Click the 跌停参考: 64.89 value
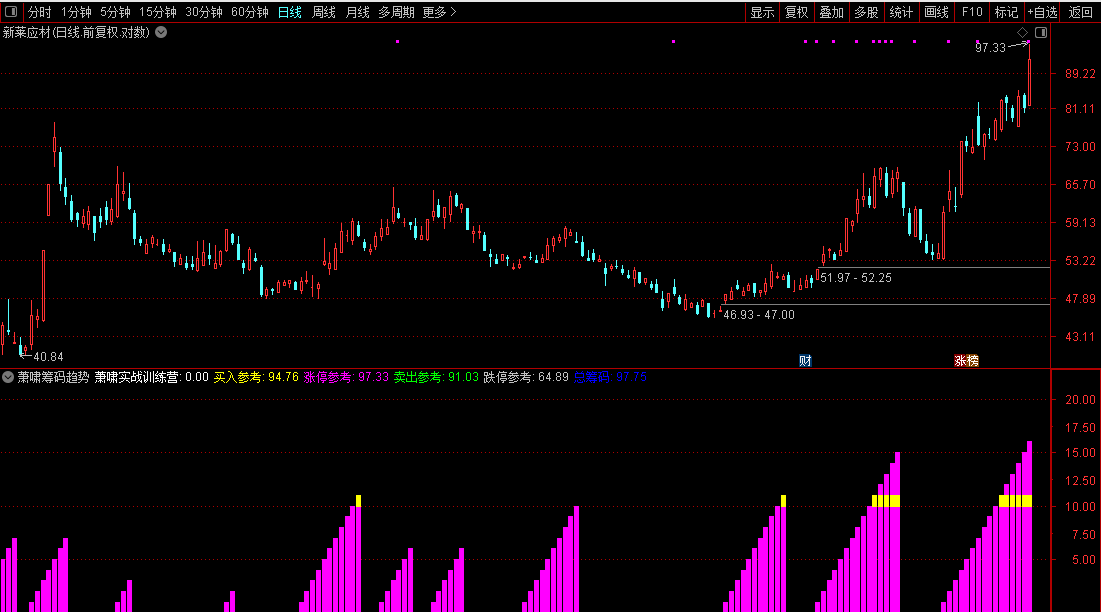The height and width of the screenshot is (612, 1101). click(526, 377)
